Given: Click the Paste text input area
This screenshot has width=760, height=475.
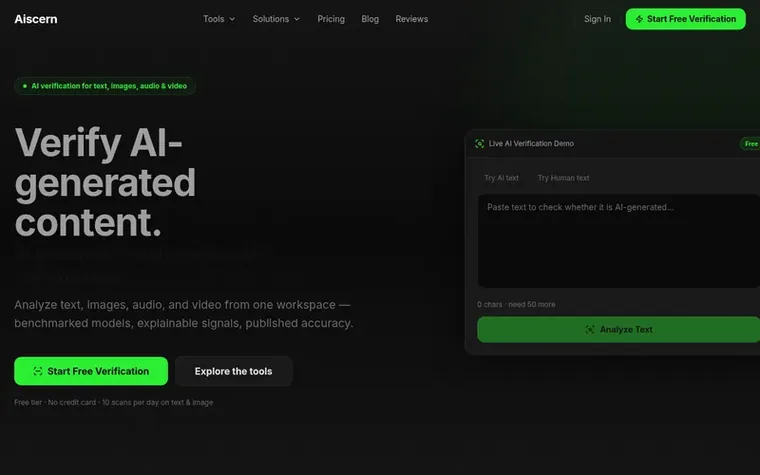Looking at the screenshot, I should [619, 241].
